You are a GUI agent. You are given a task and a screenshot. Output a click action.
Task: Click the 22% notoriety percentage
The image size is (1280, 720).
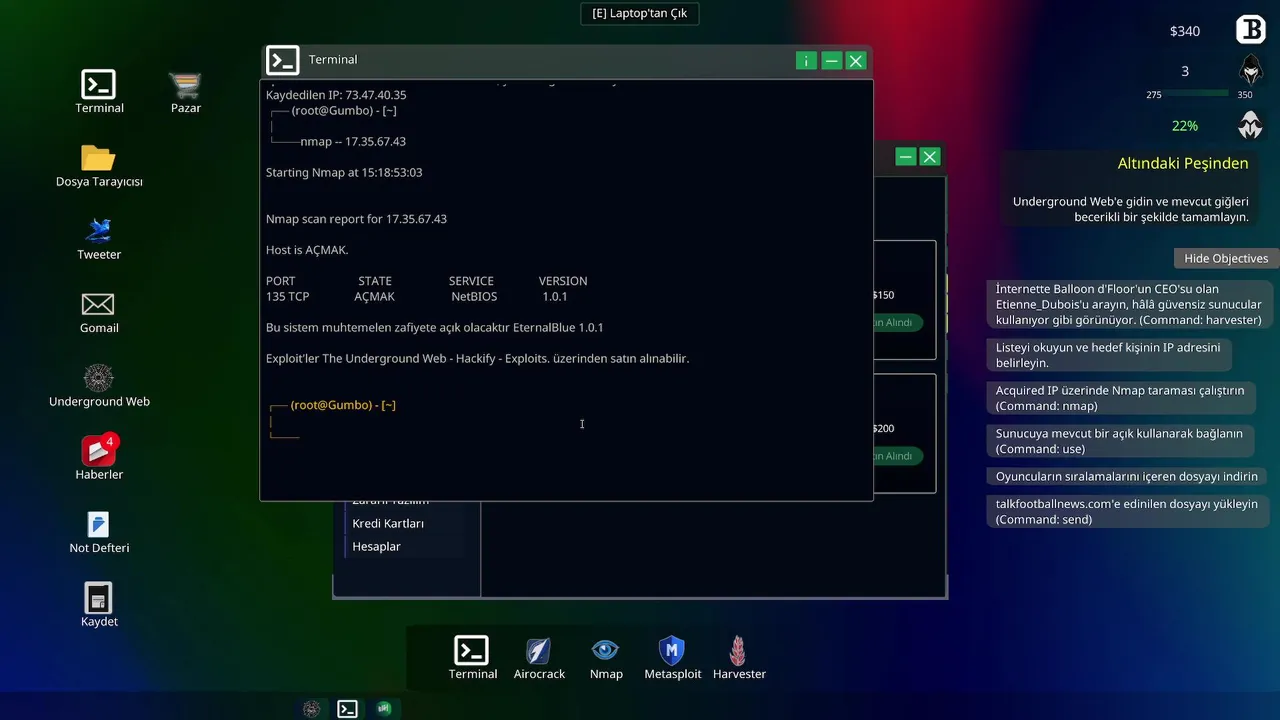pos(1185,126)
